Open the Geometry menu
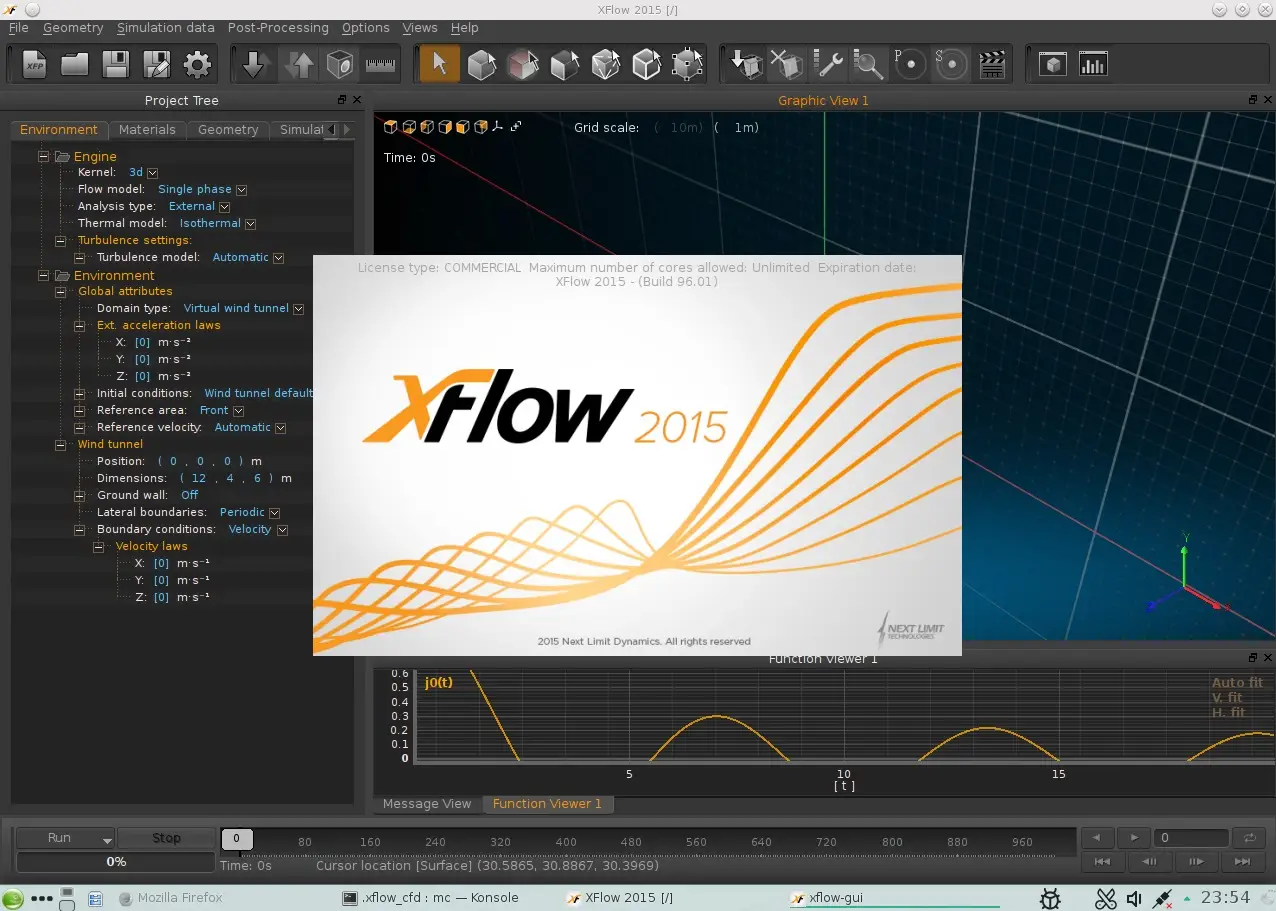1276x911 pixels. coord(73,28)
